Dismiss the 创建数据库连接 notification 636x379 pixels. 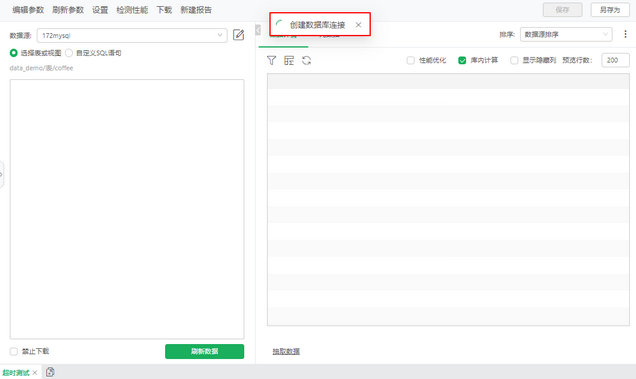[x=358, y=25]
